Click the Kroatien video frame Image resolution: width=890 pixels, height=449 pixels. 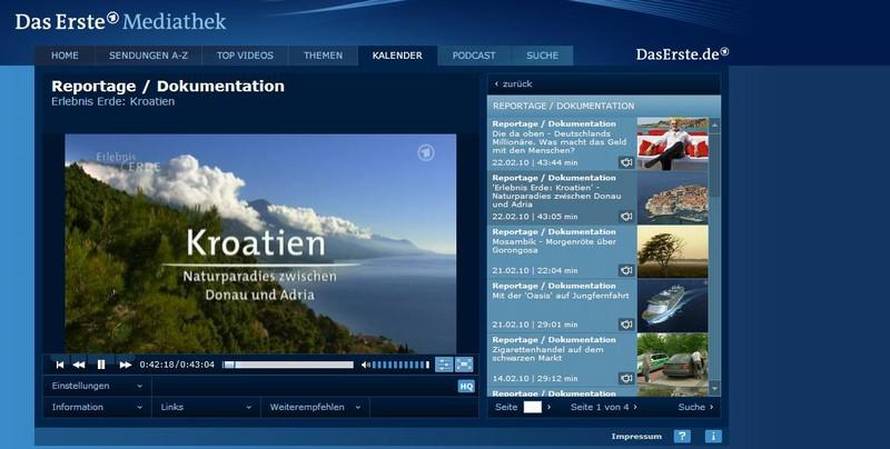(261, 244)
